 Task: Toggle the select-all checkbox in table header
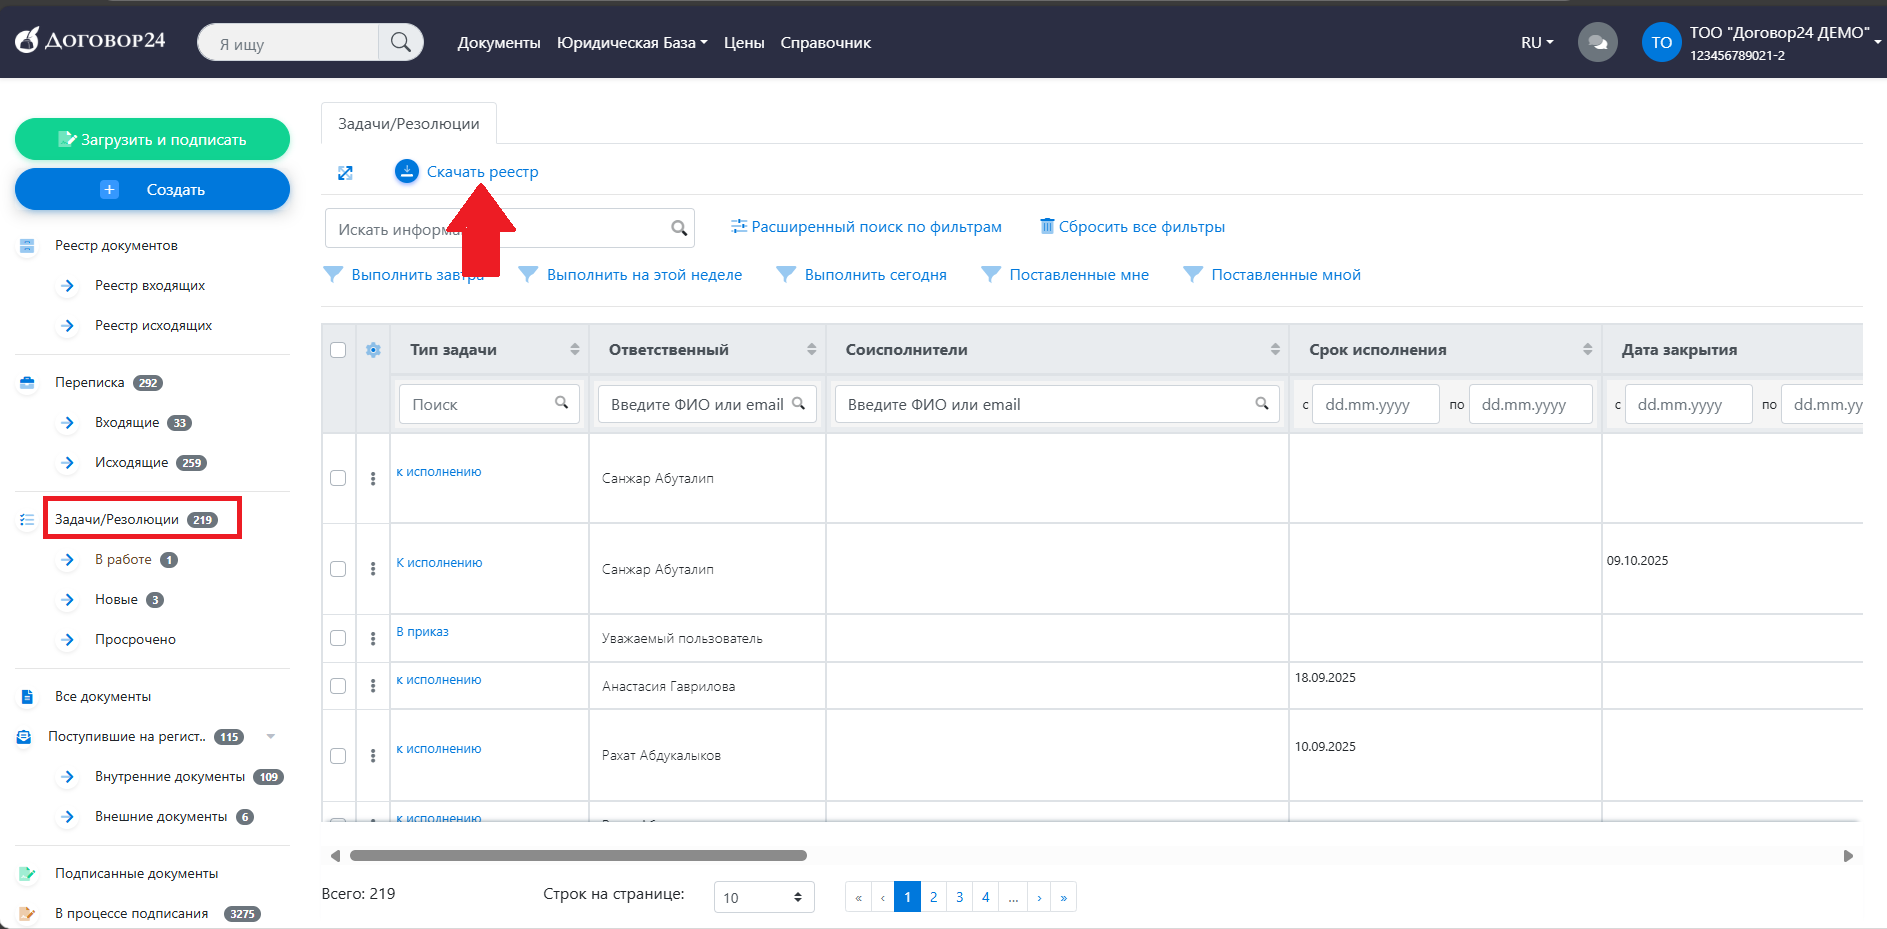point(338,350)
